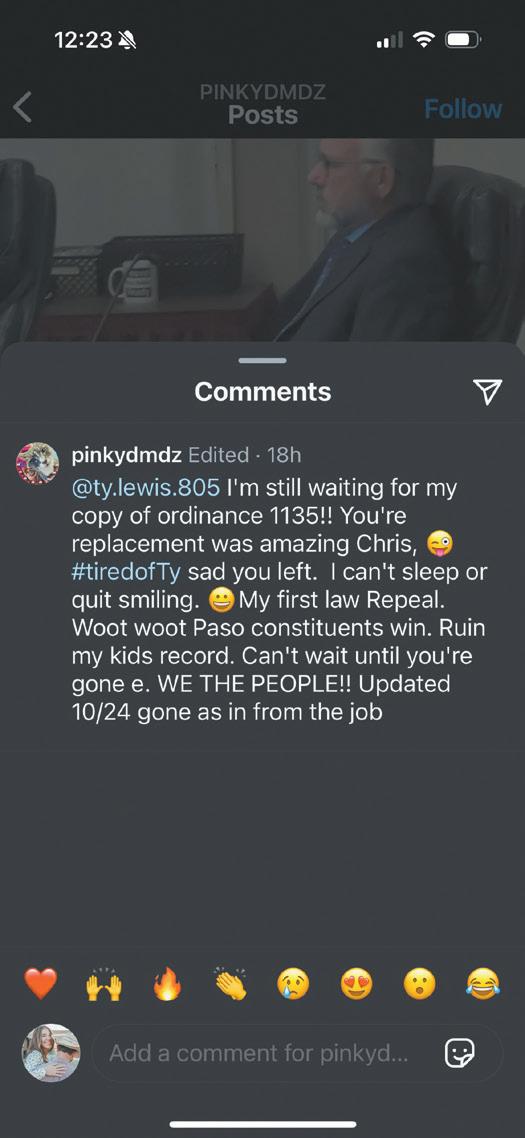React with the heart-eyes emoji
525x1138 pixels.
pos(357,985)
